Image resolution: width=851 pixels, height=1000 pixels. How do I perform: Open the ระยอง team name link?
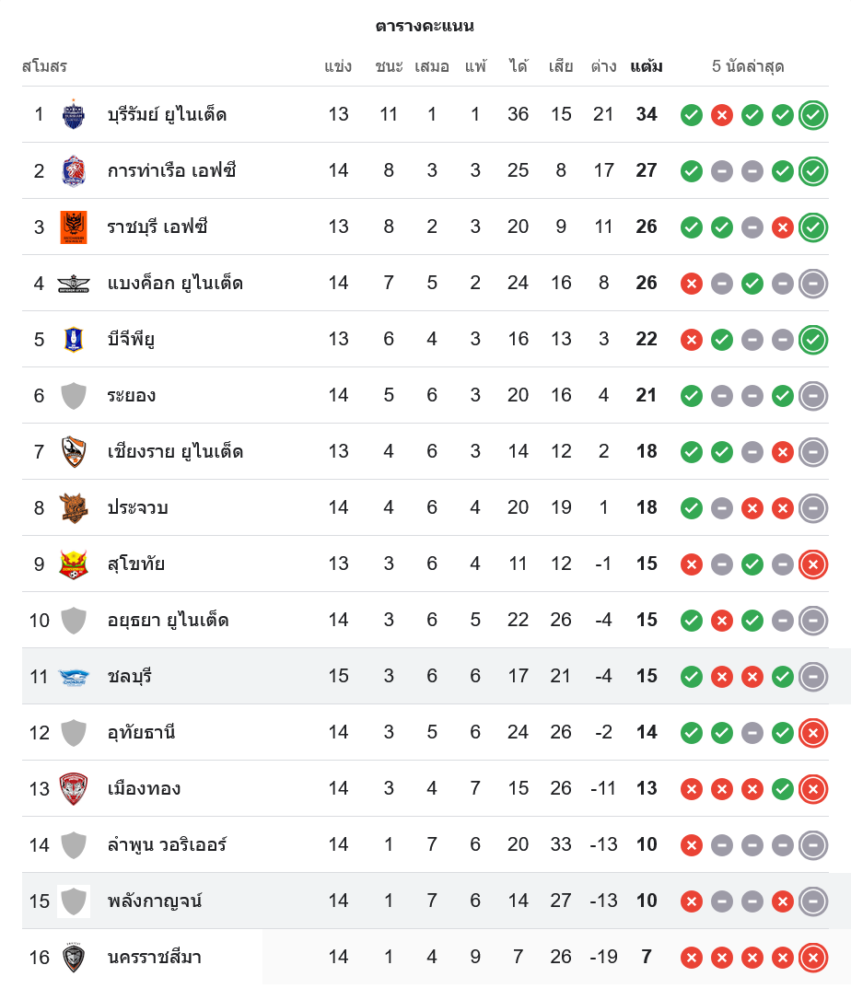coord(131,395)
